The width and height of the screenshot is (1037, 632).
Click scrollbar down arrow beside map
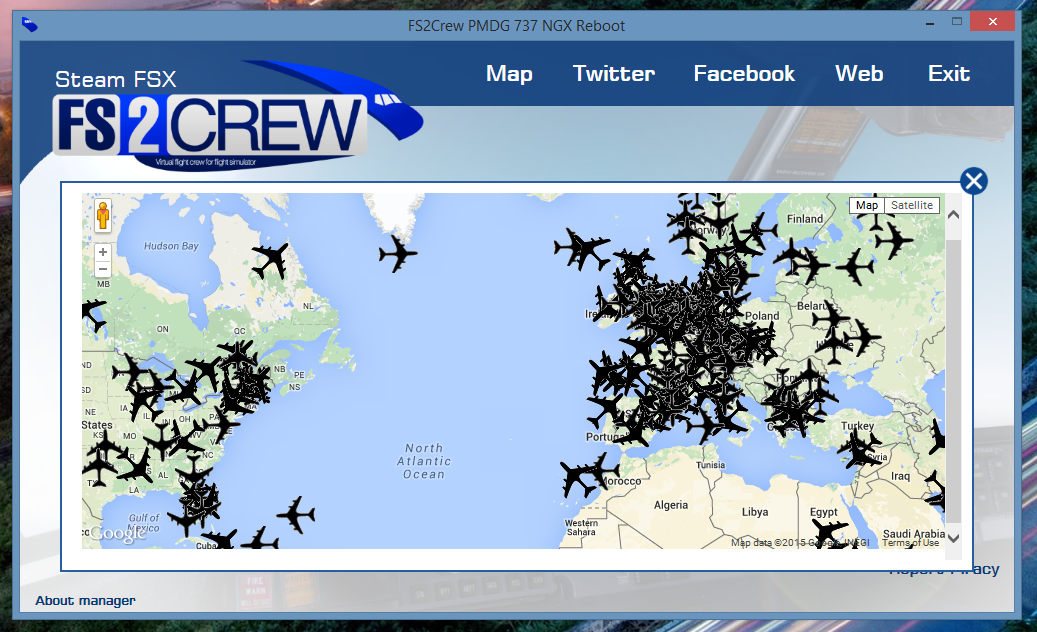coord(953,538)
